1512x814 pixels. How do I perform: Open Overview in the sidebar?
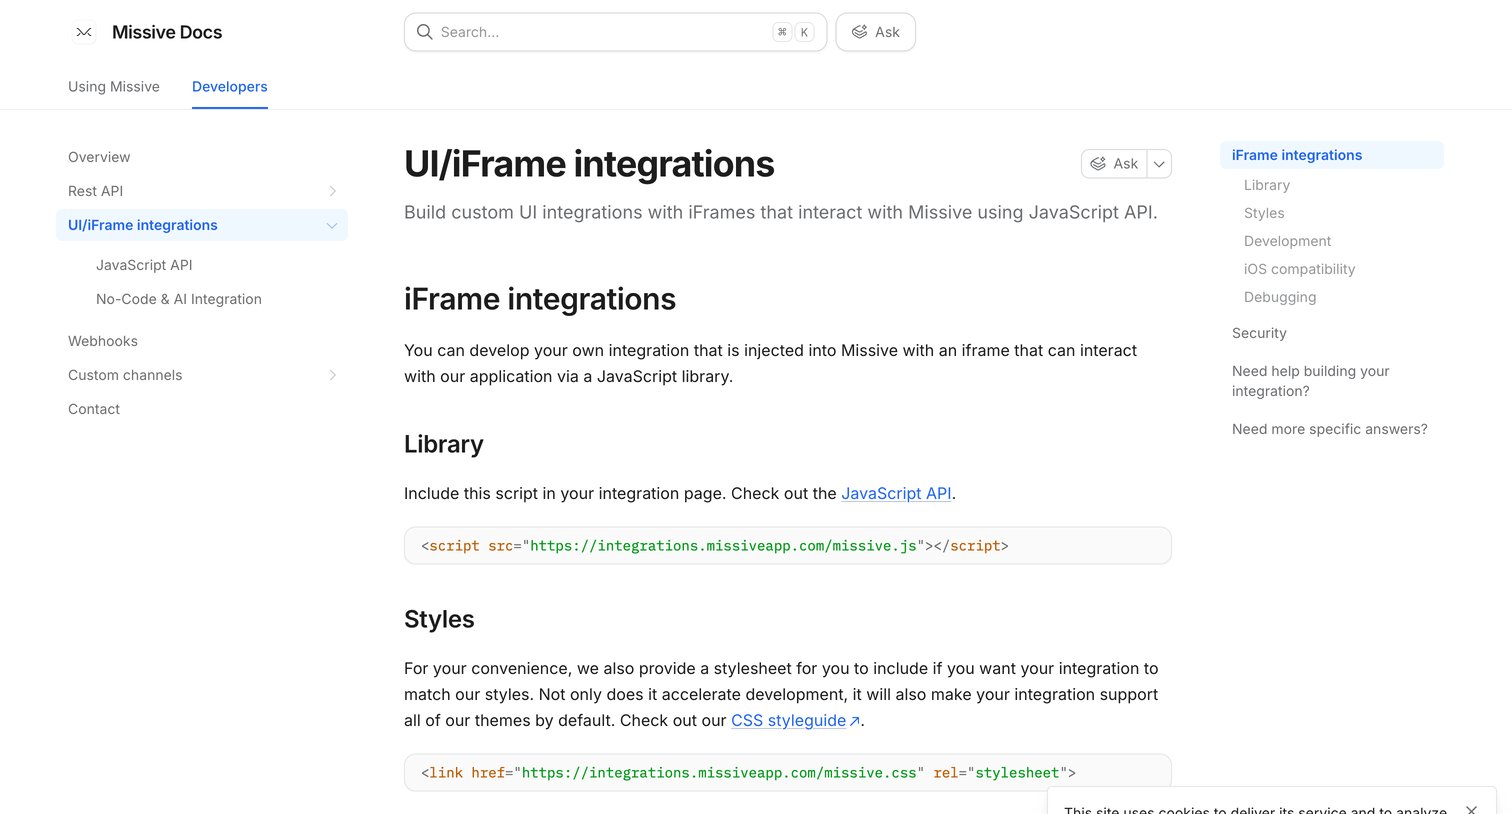(x=99, y=157)
